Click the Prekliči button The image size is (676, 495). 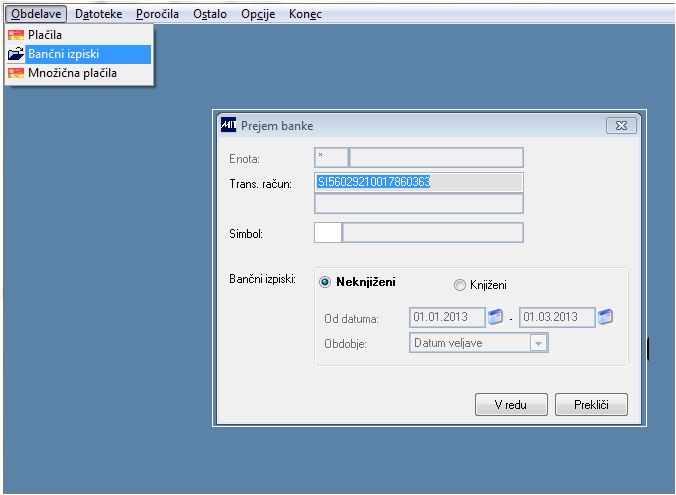click(x=591, y=404)
